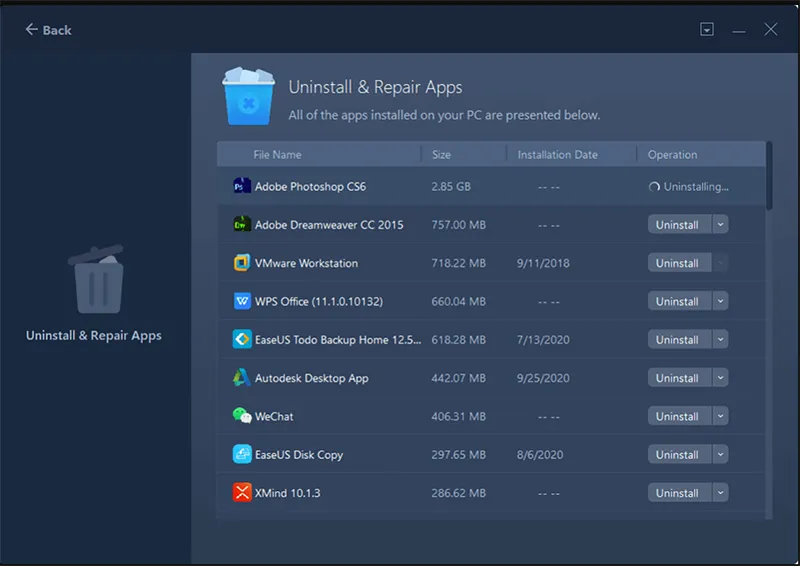
Task: Click the EaseUS Todo Backup icon
Action: tap(242, 339)
